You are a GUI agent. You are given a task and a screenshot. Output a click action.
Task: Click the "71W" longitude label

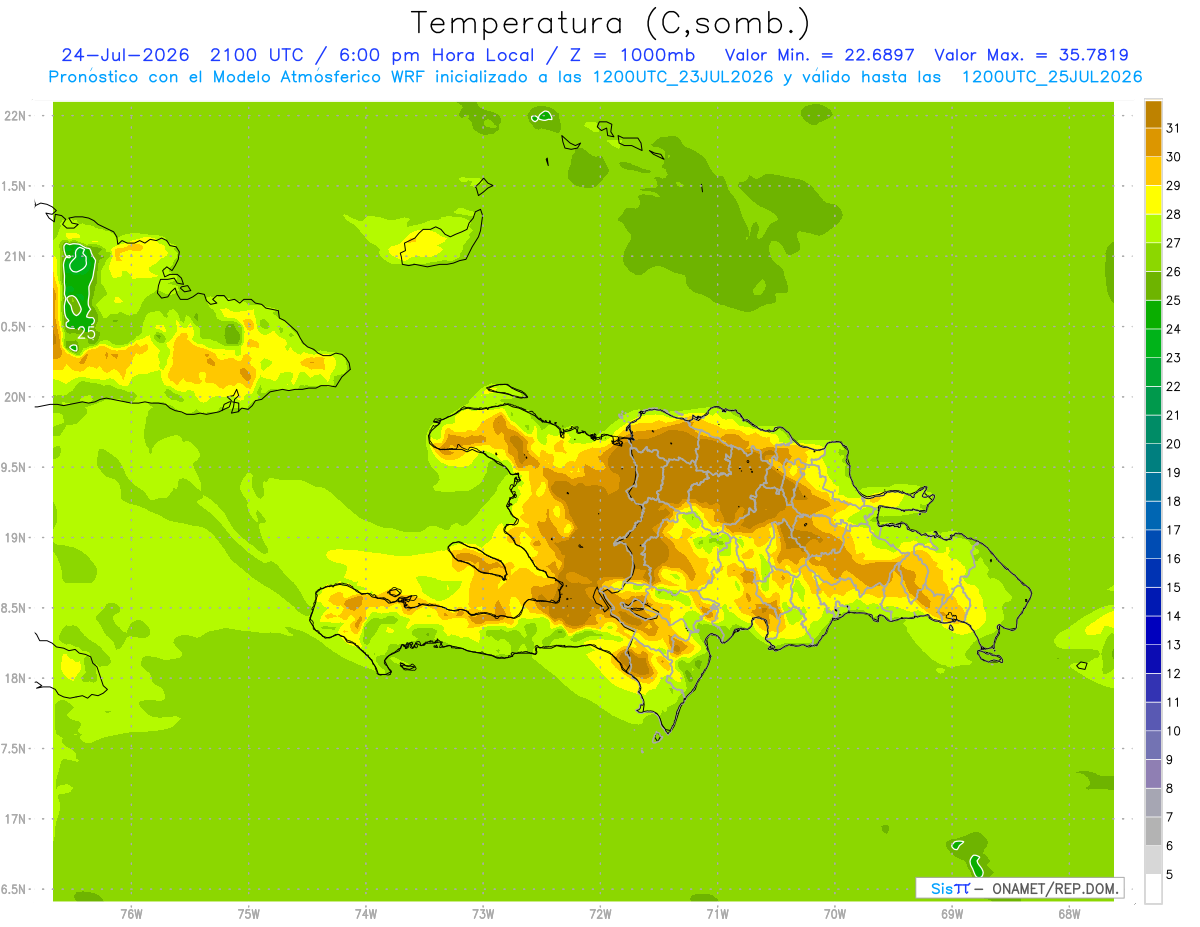coord(718,914)
